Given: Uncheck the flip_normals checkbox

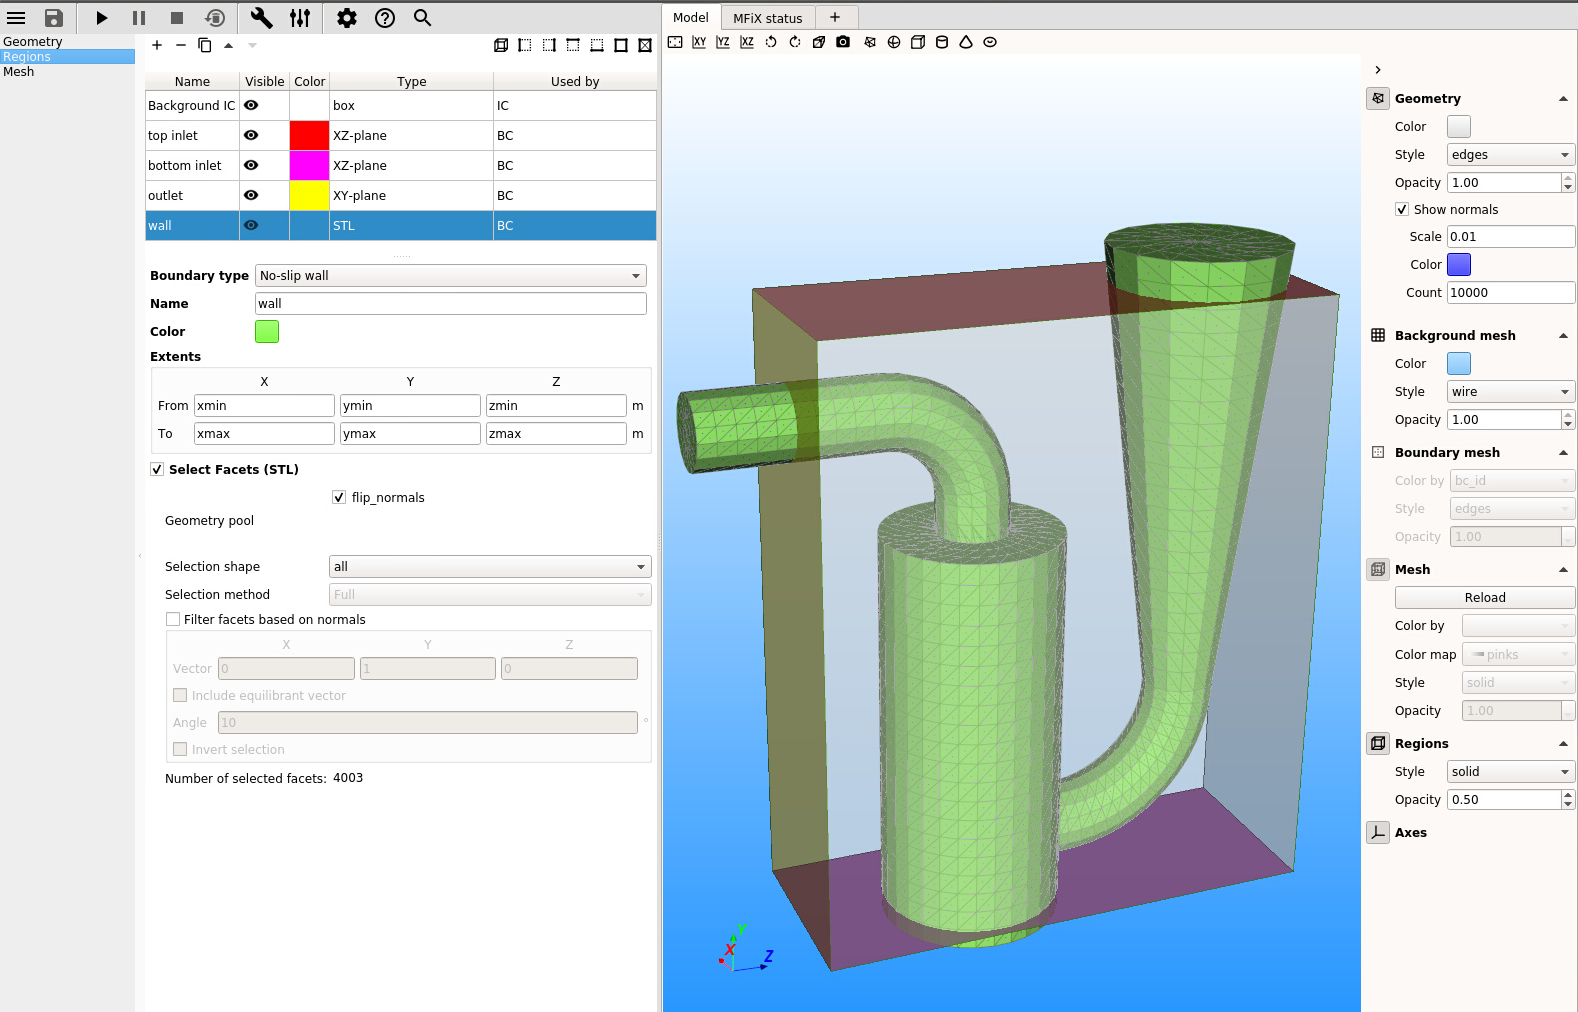Looking at the screenshot, I should [339, 497].
